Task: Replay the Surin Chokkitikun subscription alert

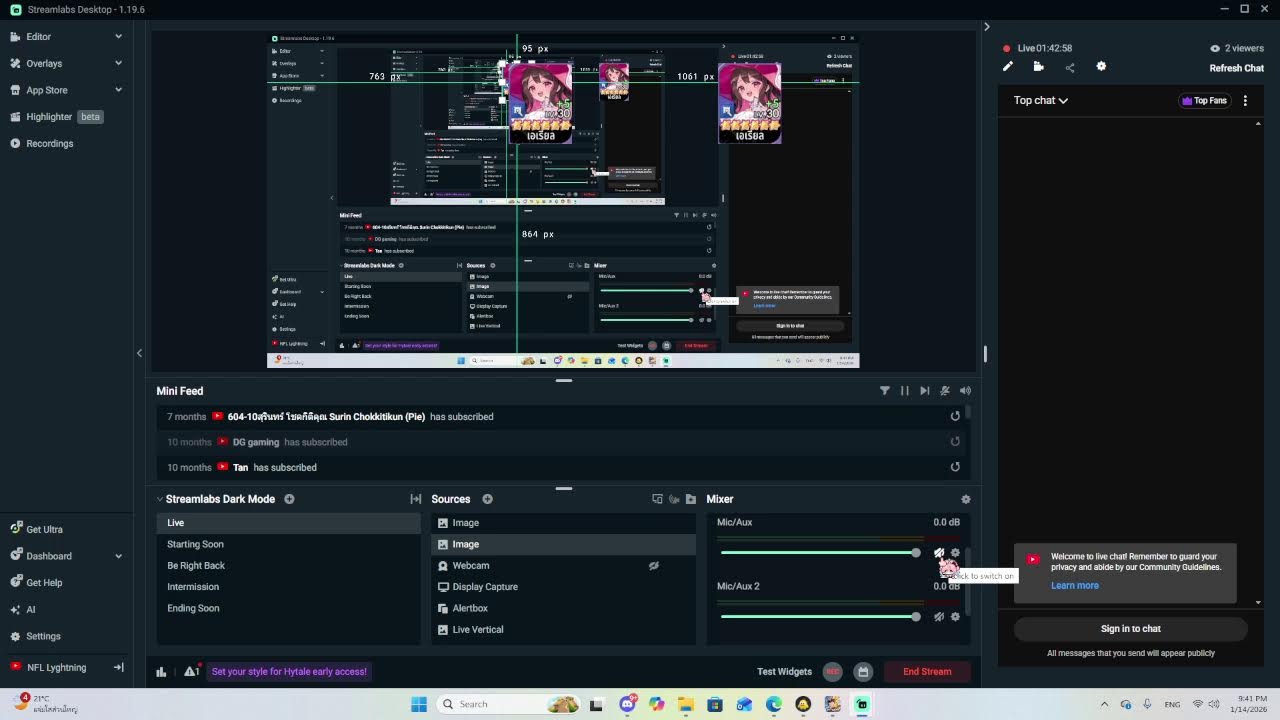Action: (x=955, y=416)
